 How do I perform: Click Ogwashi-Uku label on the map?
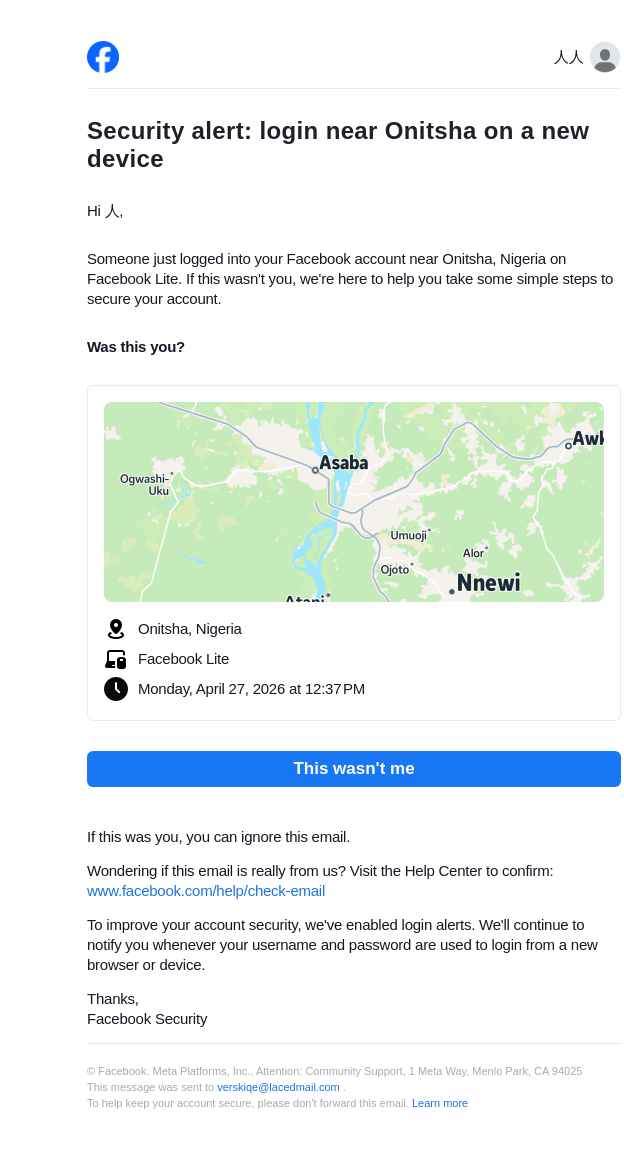(x=145, y=485)
